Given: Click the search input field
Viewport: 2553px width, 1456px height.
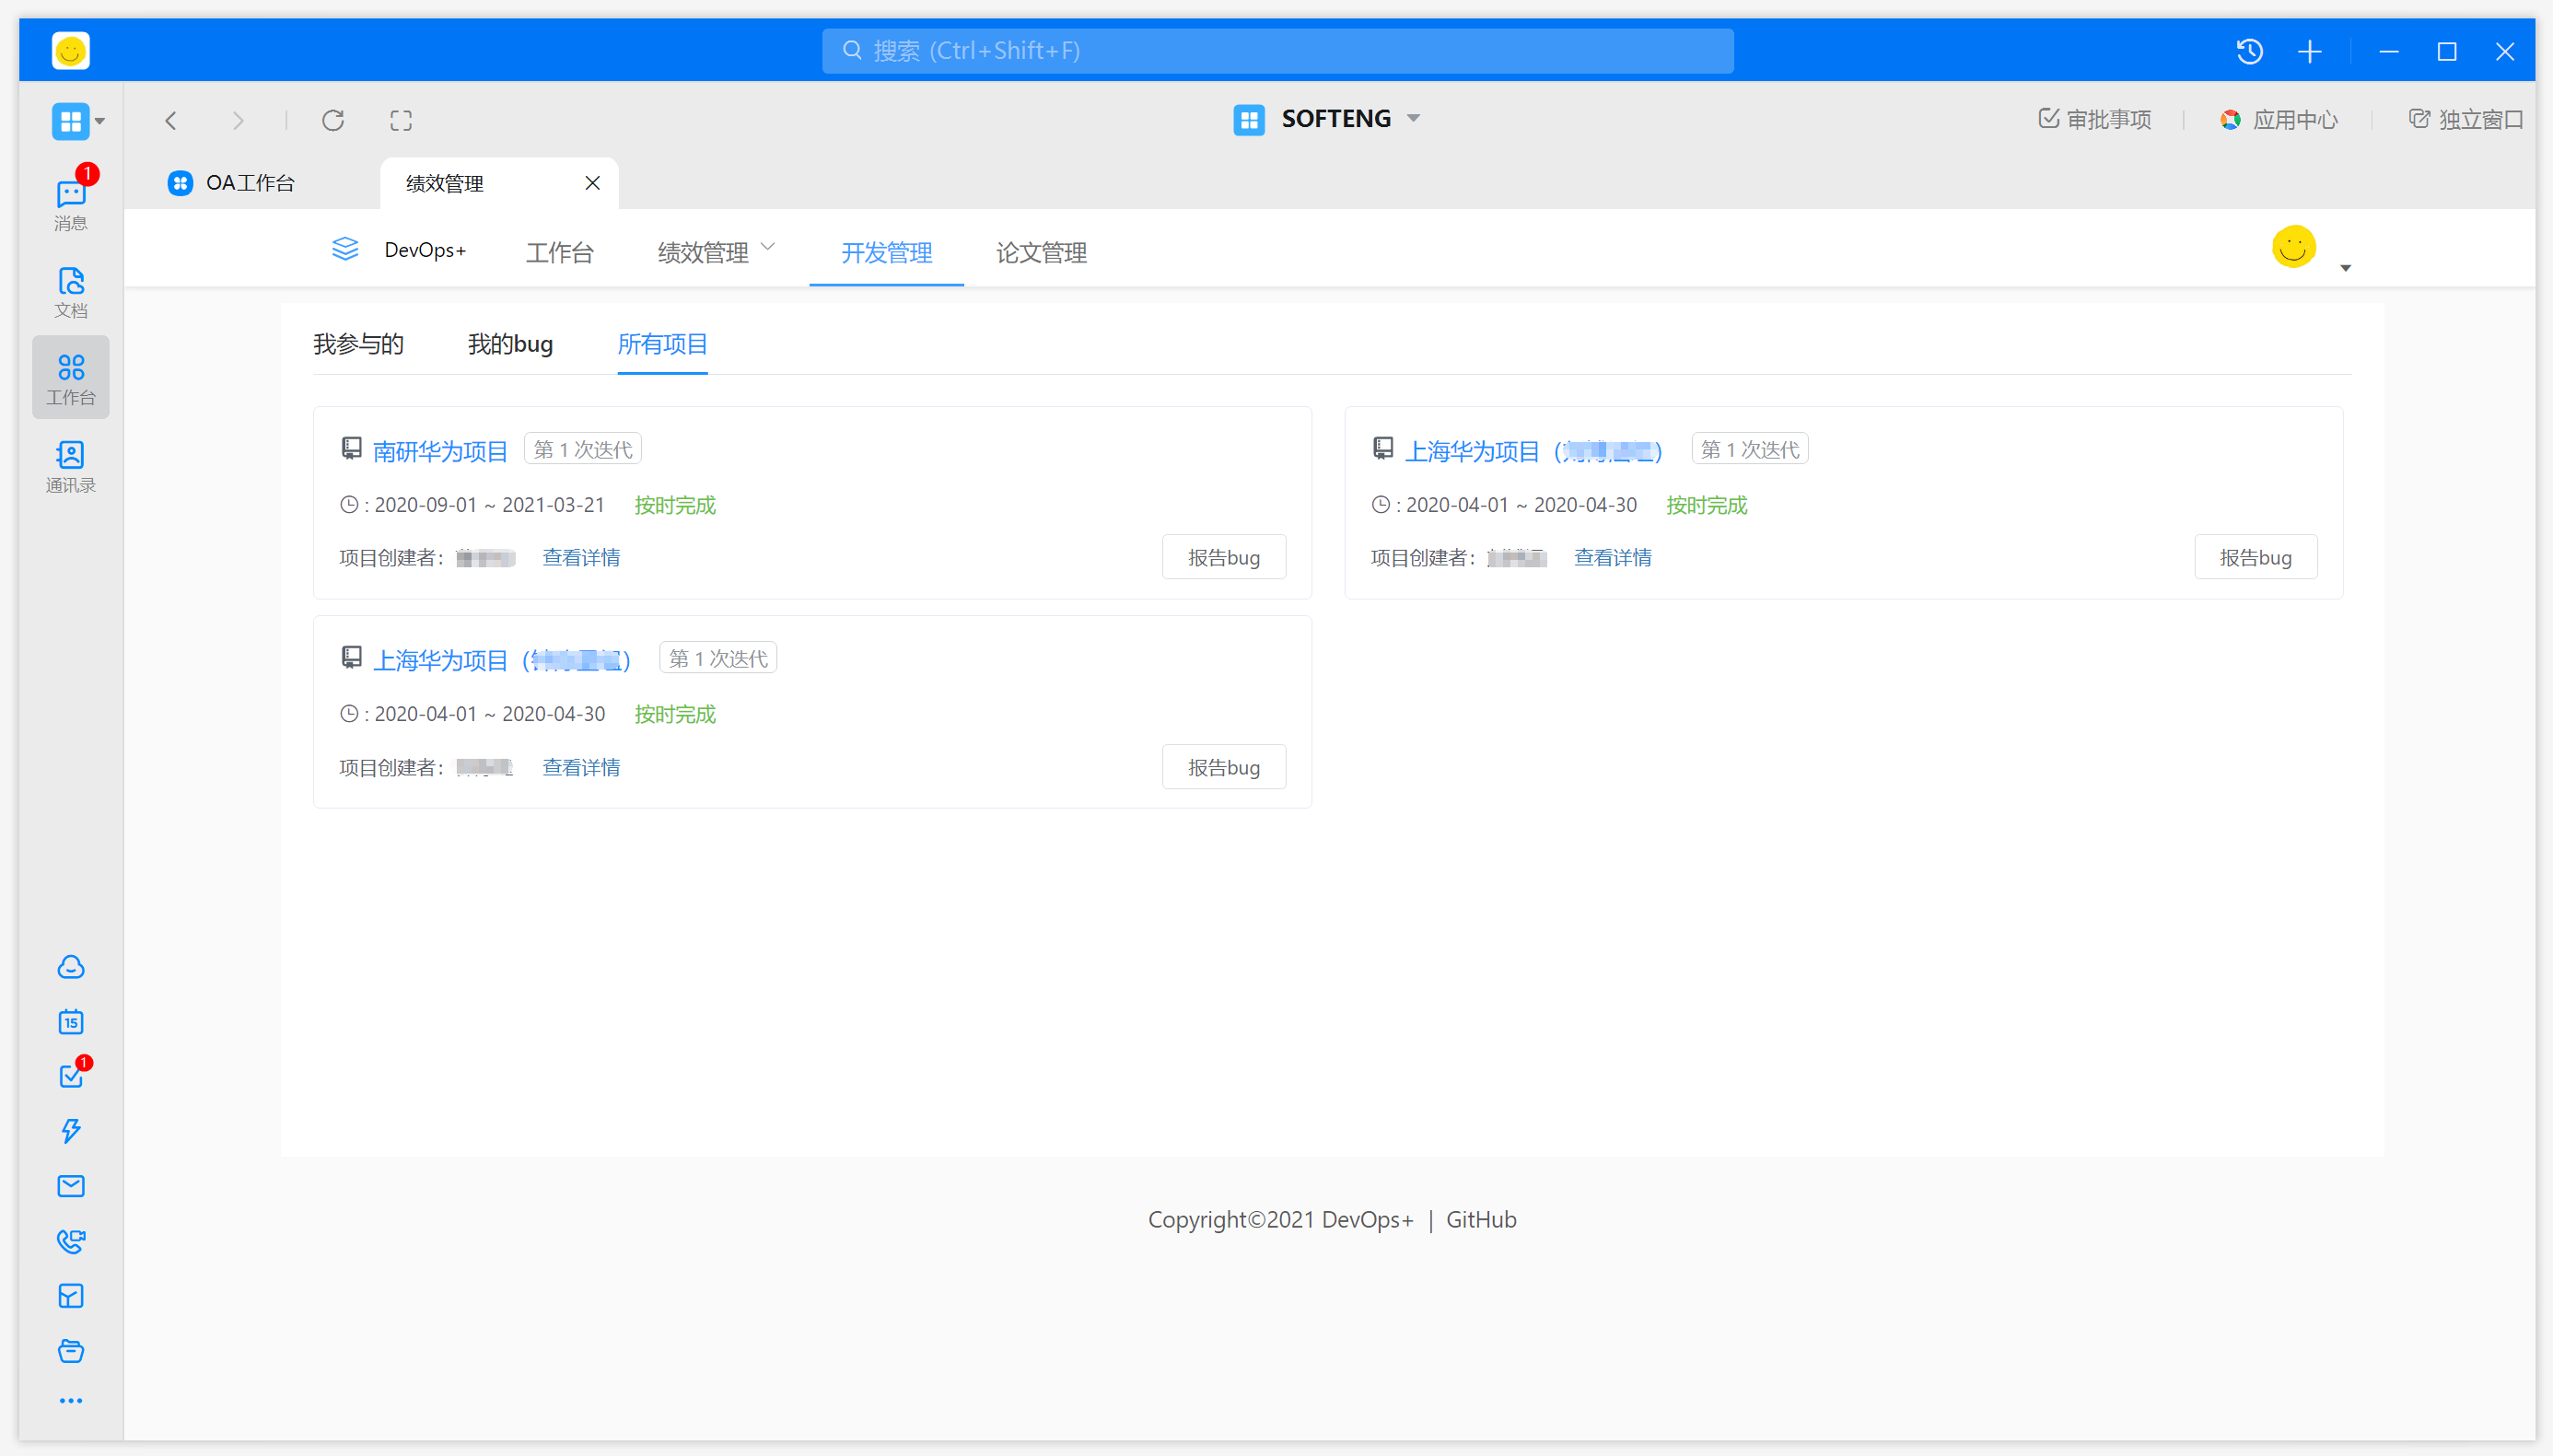Looking at the screenshot, I should (1277, 51).
